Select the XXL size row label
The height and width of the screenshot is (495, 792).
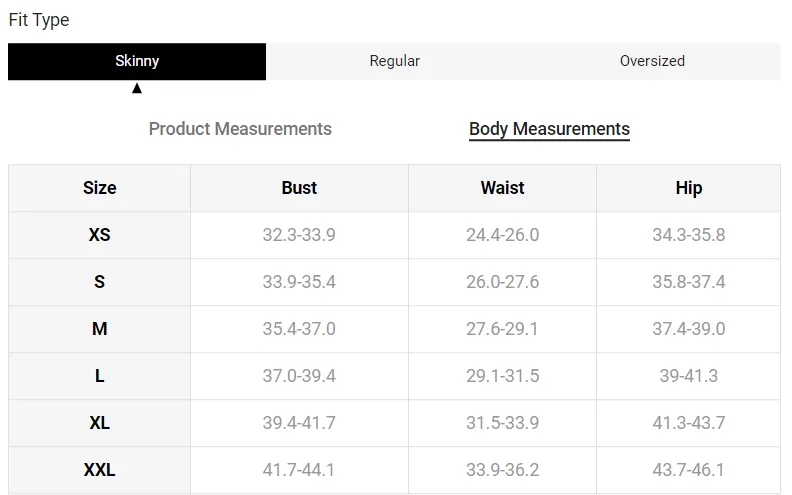pyautogui.click(x=100, y=470)
